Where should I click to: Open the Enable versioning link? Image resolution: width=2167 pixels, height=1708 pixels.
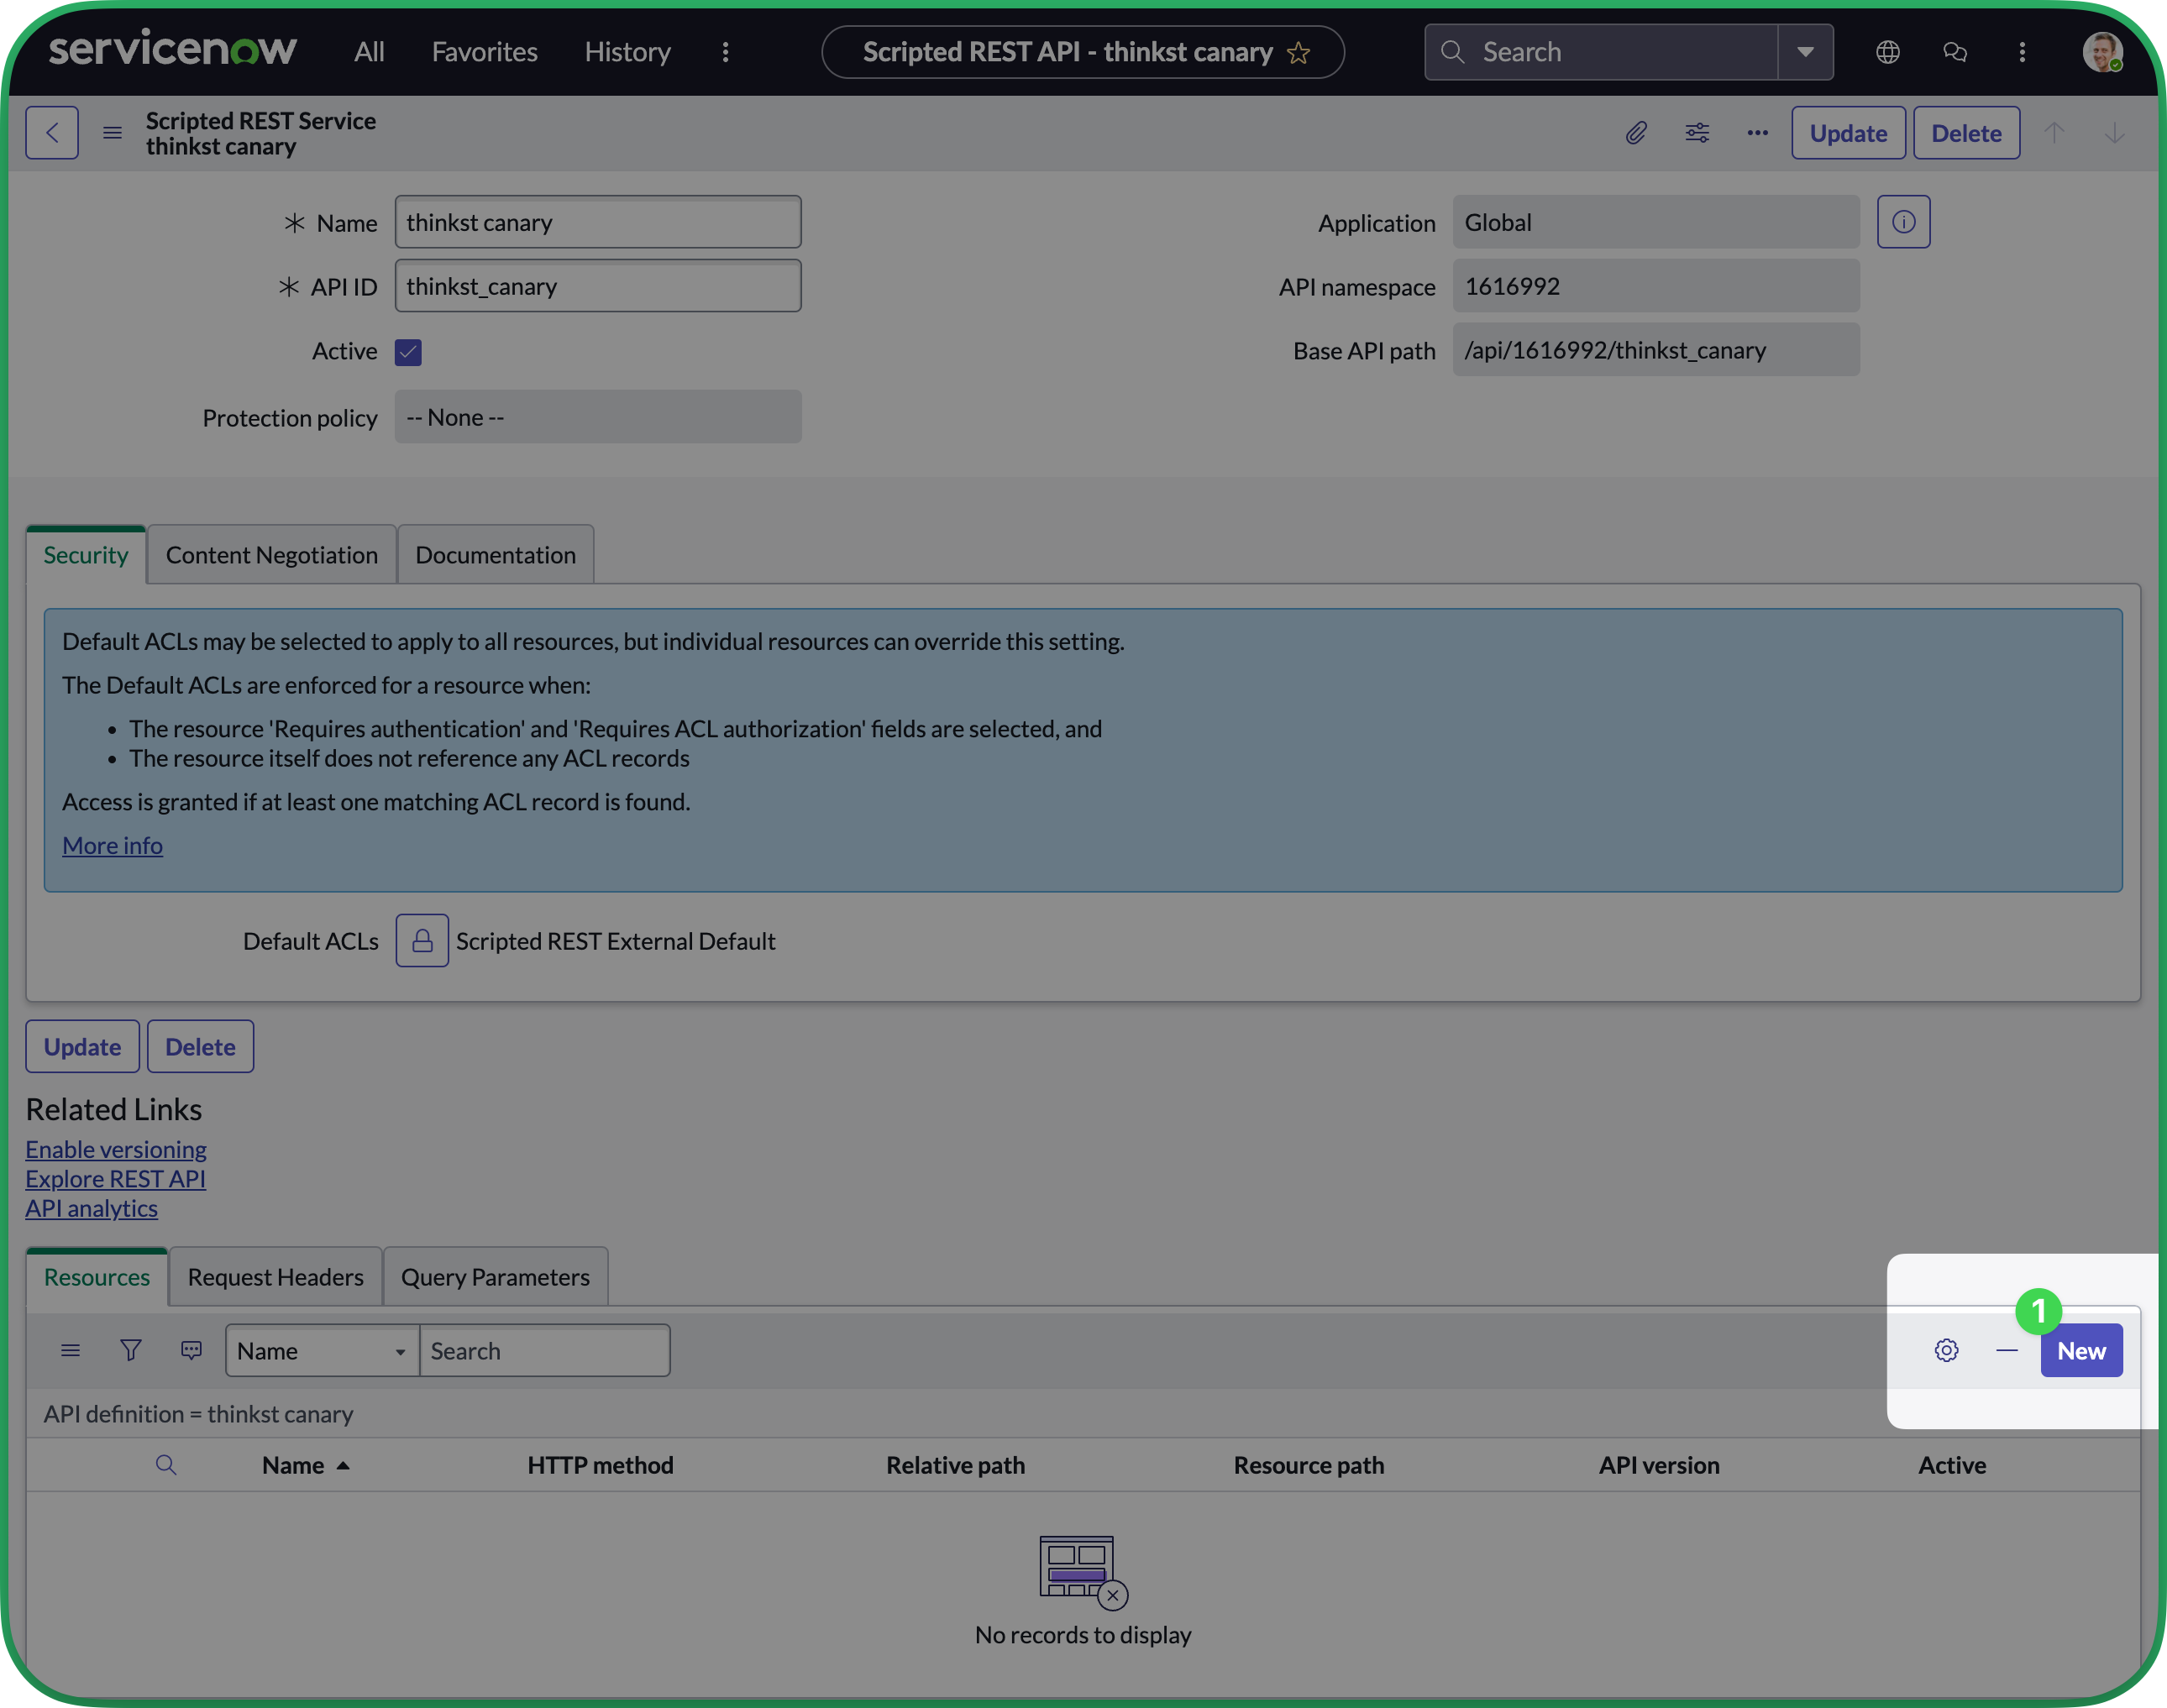[x=116, y=1149]
